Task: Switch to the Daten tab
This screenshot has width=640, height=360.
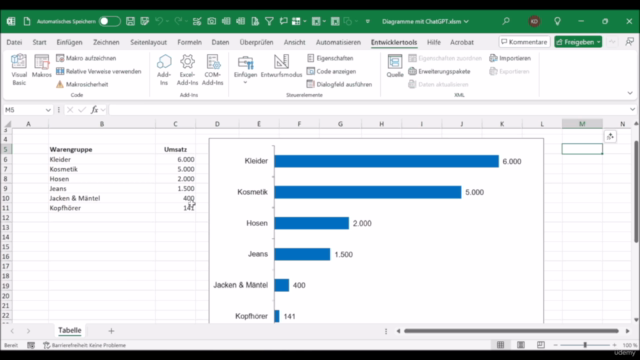Action: [220, 42]
